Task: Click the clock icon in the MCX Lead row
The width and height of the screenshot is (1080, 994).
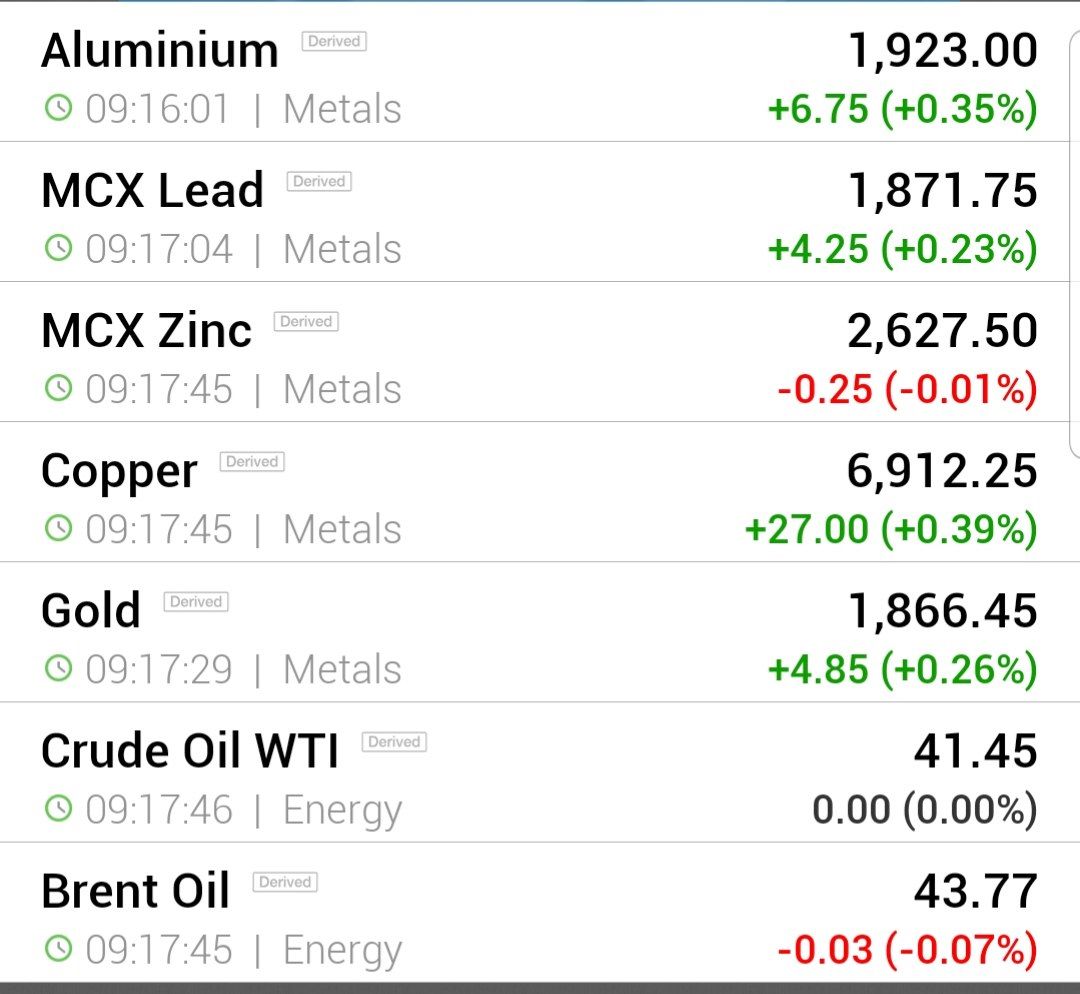Action: 59,248
